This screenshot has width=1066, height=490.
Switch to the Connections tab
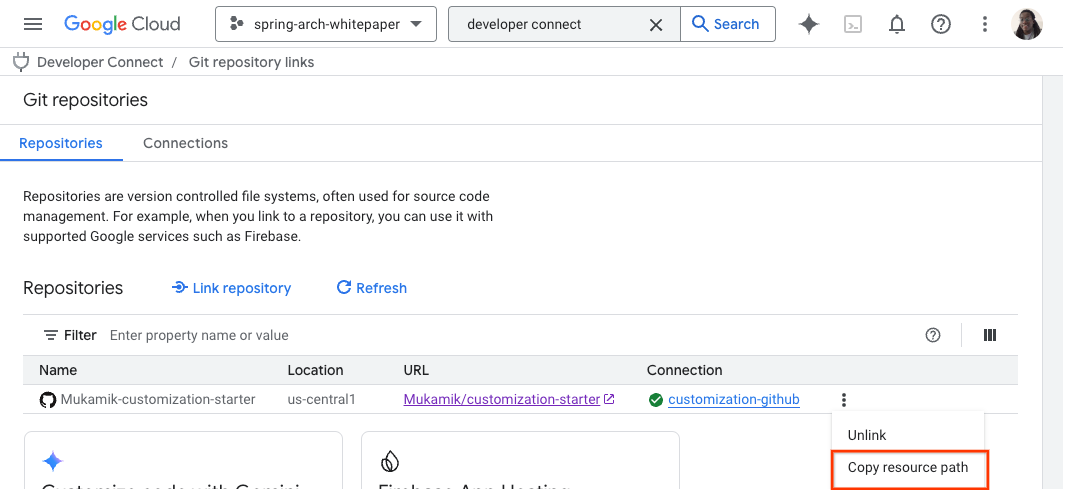[185, 143]
